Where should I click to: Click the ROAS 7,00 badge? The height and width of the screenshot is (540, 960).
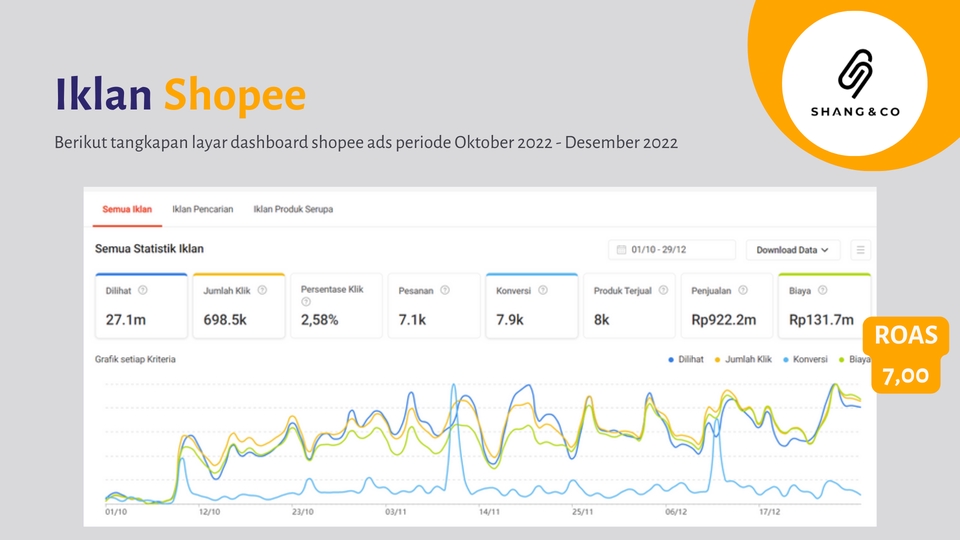pyautogui.click(x=906, y=354)
